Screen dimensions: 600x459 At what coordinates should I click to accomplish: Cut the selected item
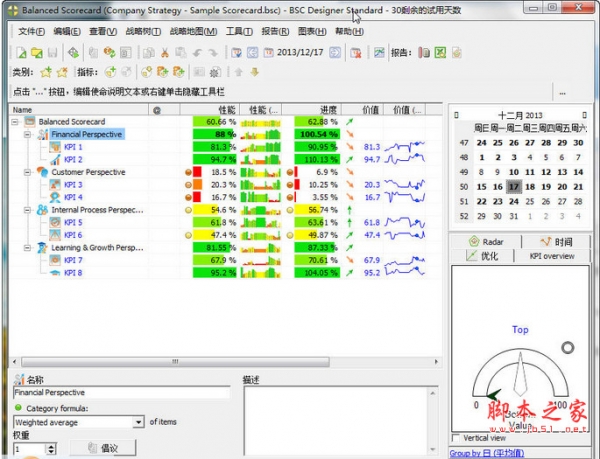165,52
